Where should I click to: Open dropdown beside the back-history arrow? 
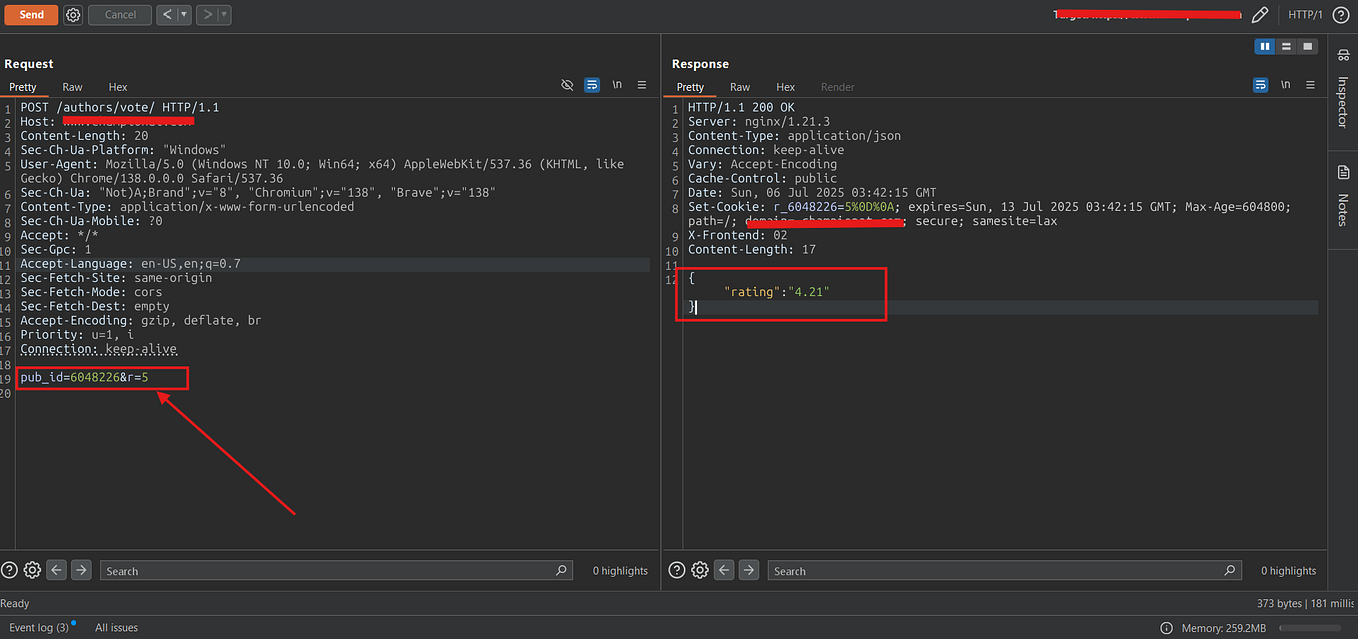182,15
